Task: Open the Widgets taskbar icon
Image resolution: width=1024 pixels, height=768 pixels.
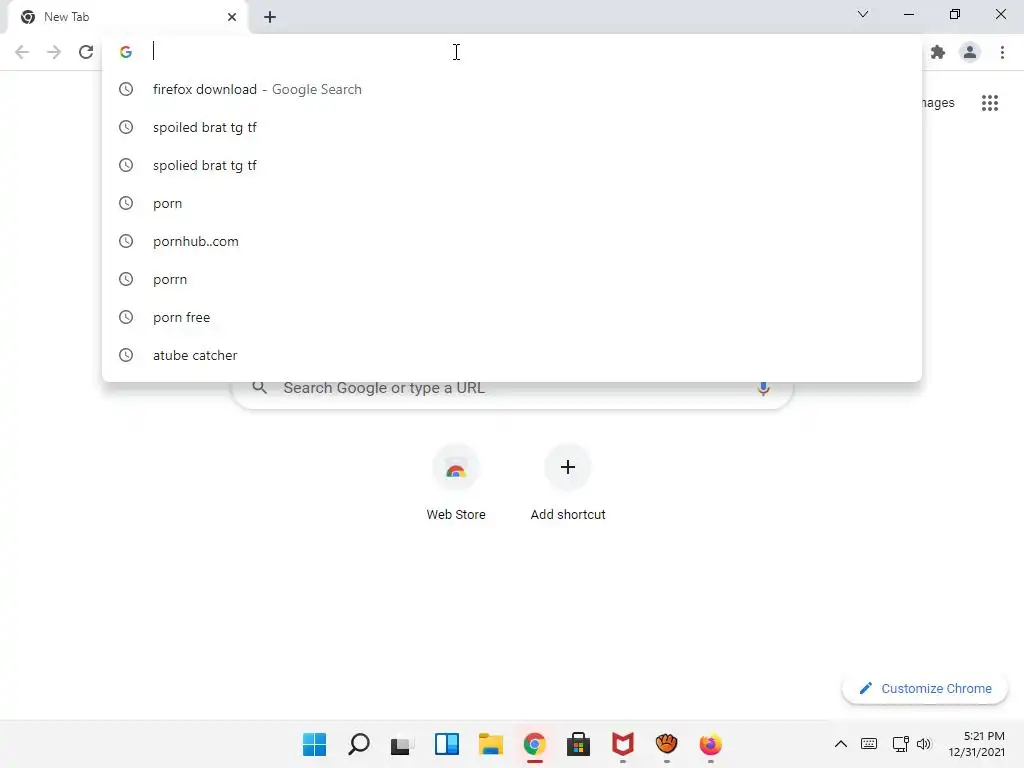Action: click(447, 744)
